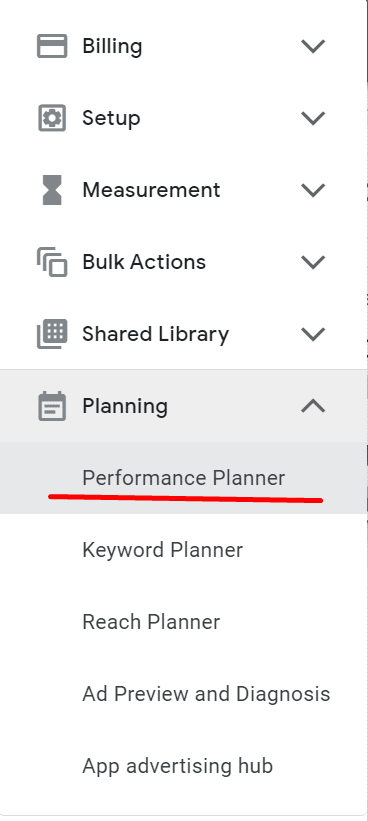
Task: Open Performance Planner
Action: [183, 478]
